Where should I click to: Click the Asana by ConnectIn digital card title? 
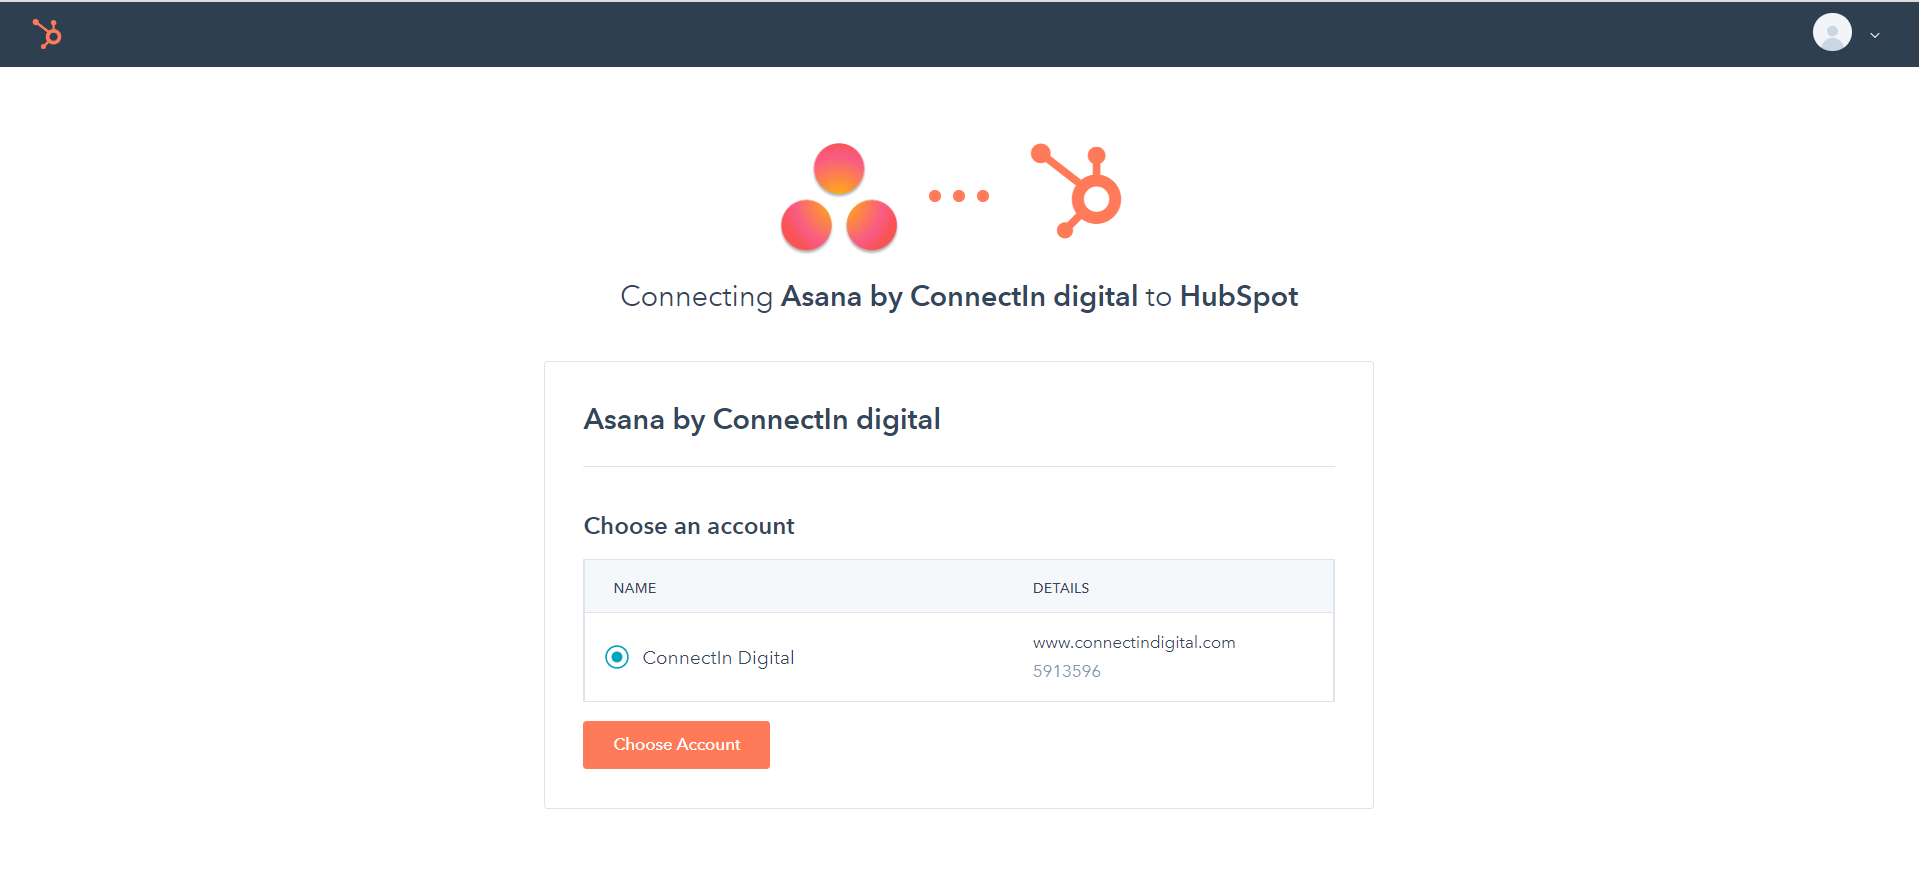(x=762, y=419)
